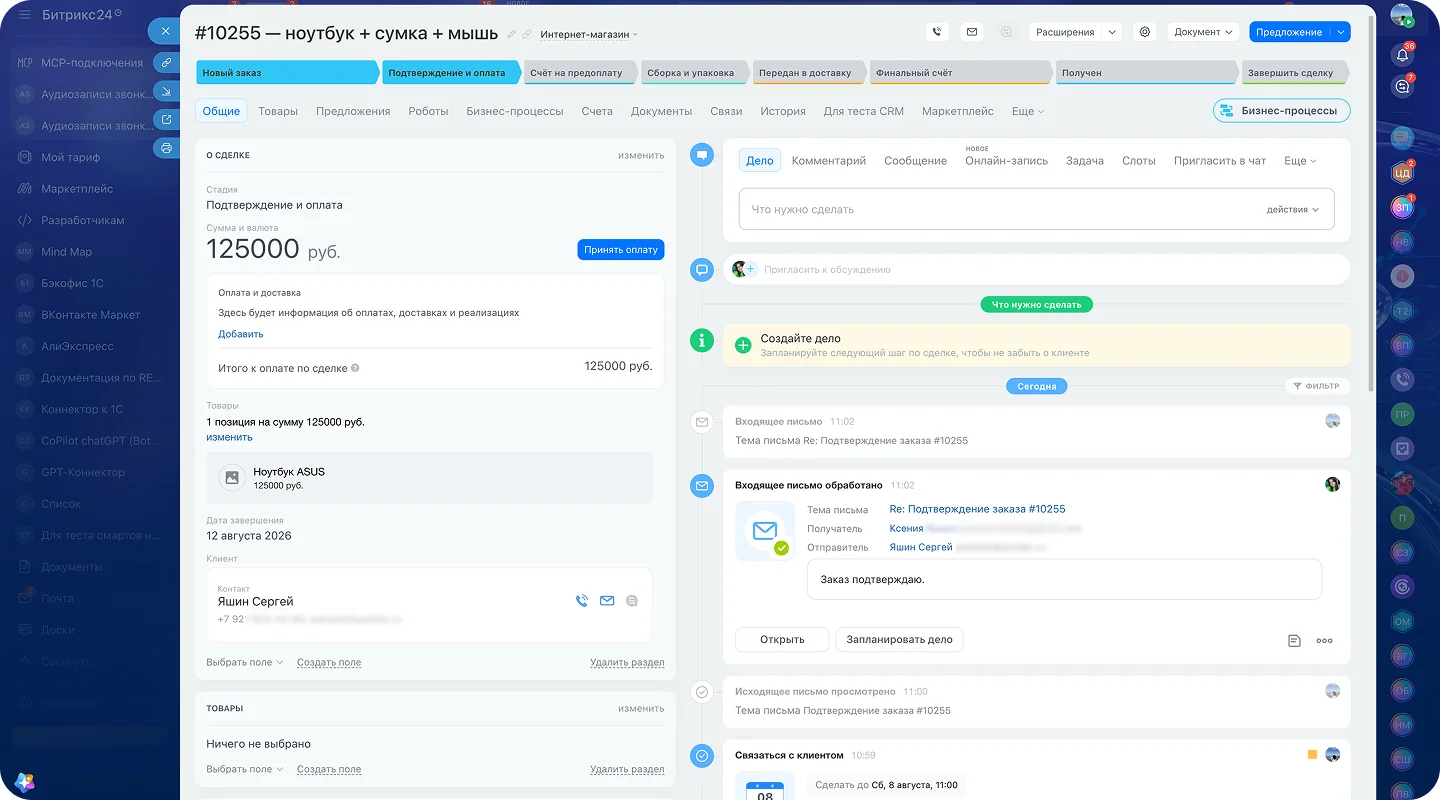Expand the Интернет-магазин funnel dropdown
Image resolution: width=1440 pixels, height=800 pixels.
[589, 34]
